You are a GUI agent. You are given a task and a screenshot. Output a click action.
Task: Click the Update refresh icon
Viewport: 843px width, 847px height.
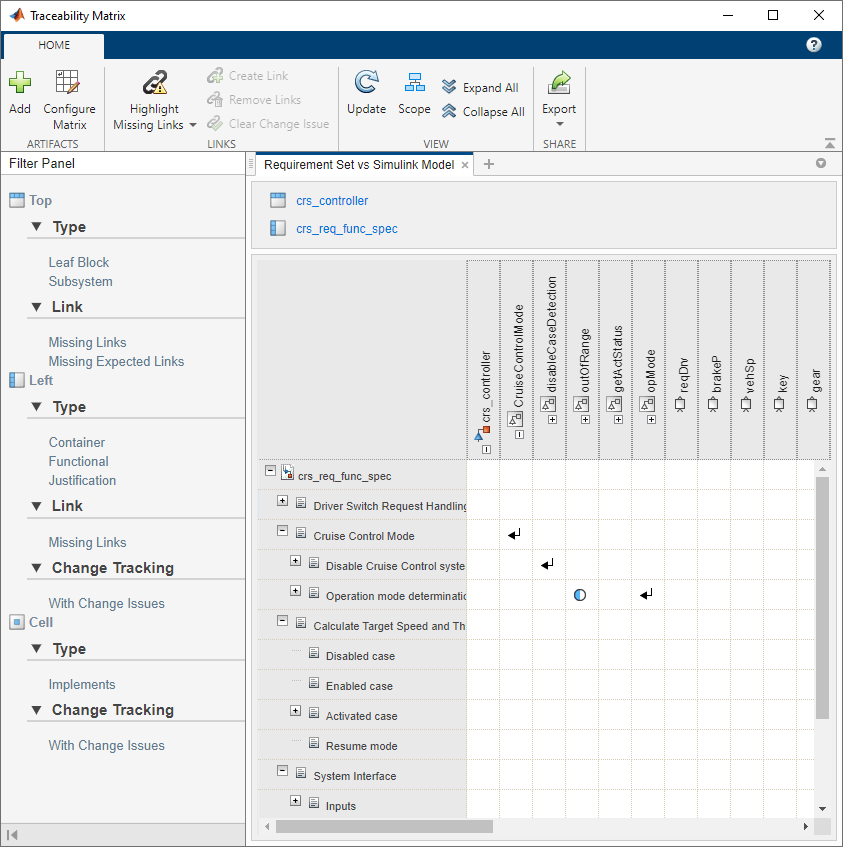pos(366,82)
